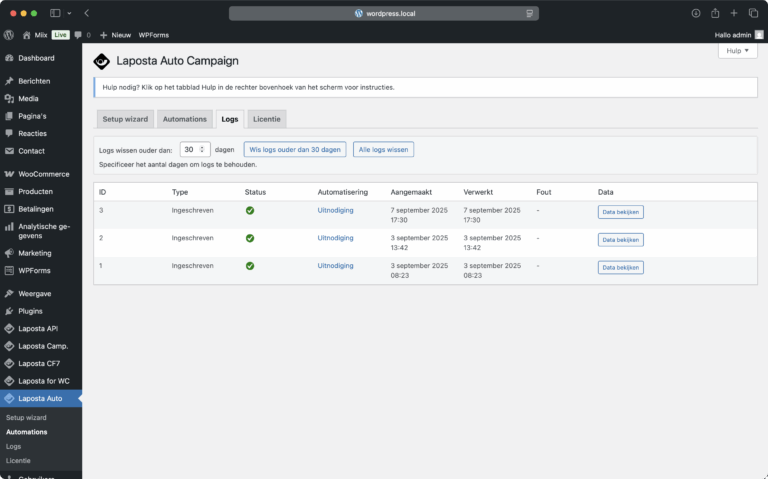Open Safari downloads icon

click(696, 13)
